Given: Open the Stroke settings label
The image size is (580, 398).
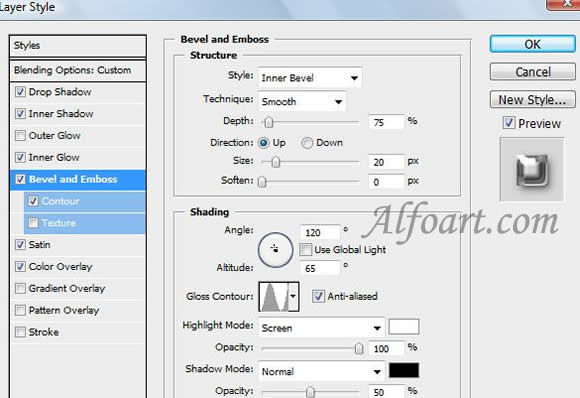Looking at the screenshot, I should point(44,332).
